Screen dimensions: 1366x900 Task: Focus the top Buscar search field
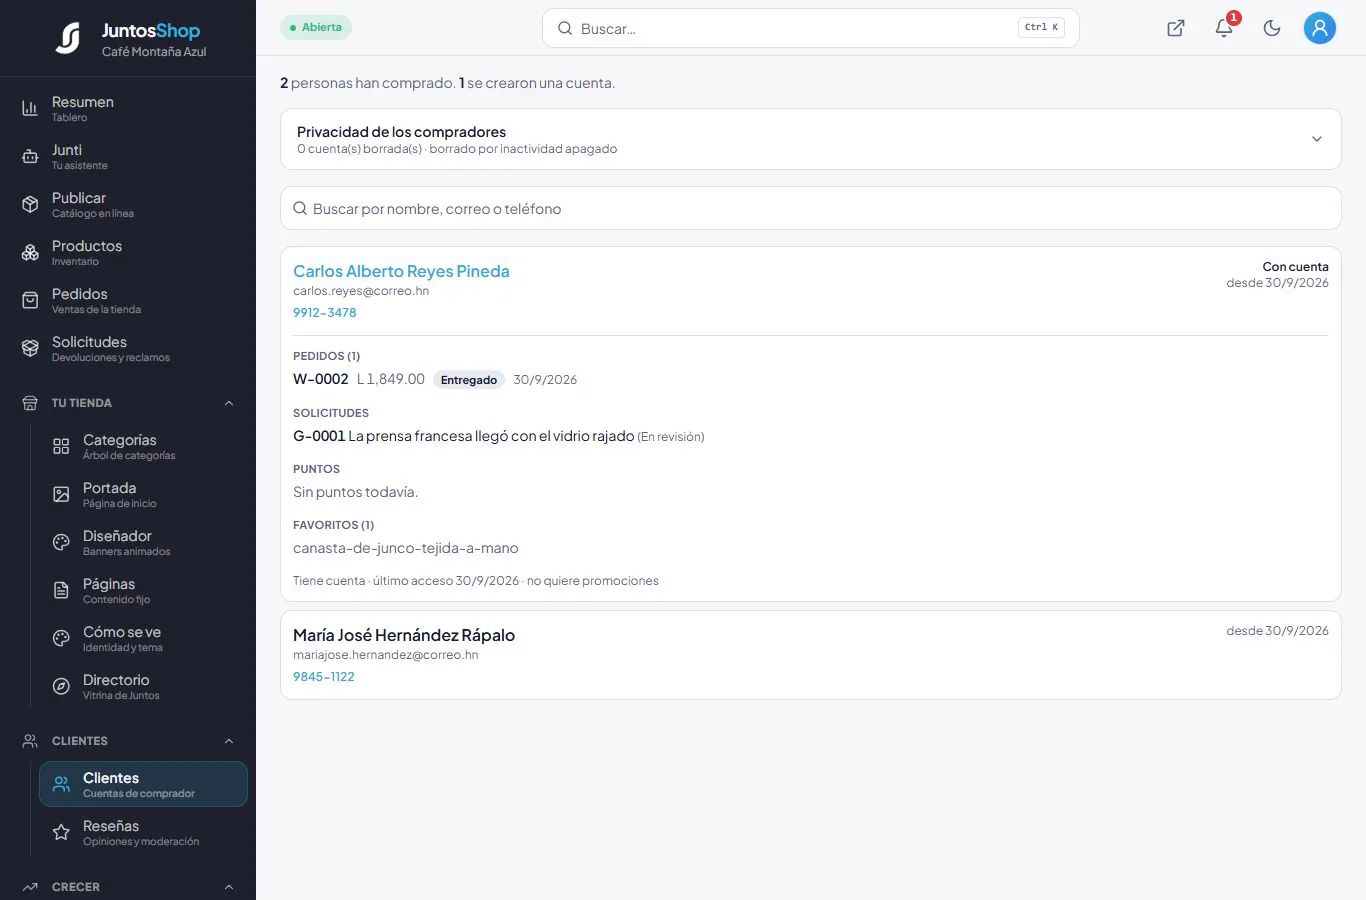(810, 28)
